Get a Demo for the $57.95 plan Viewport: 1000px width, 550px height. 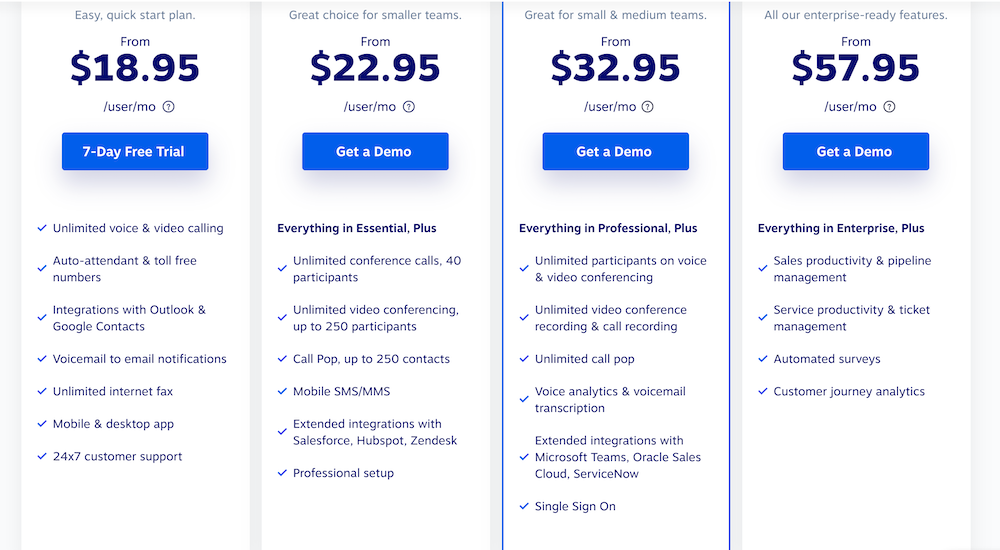click(855, 151)
